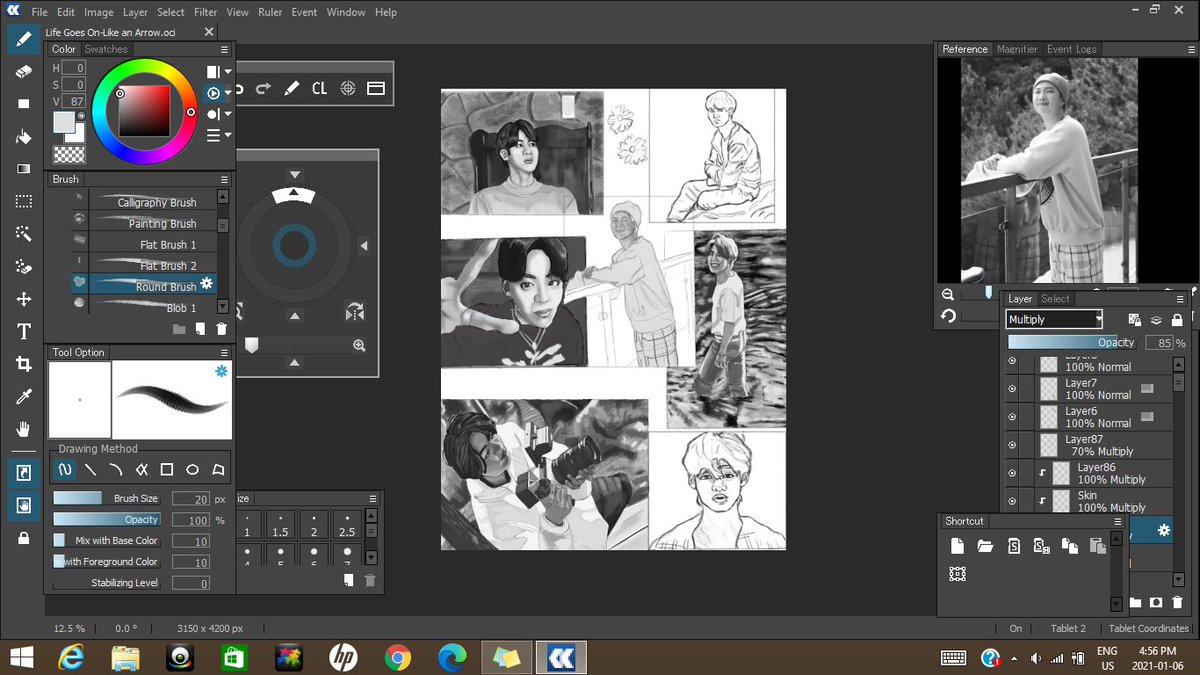Viewport: 1200px width, 675px height.
Task: Select the Magic Wand tool
Action: coord(23,234)
